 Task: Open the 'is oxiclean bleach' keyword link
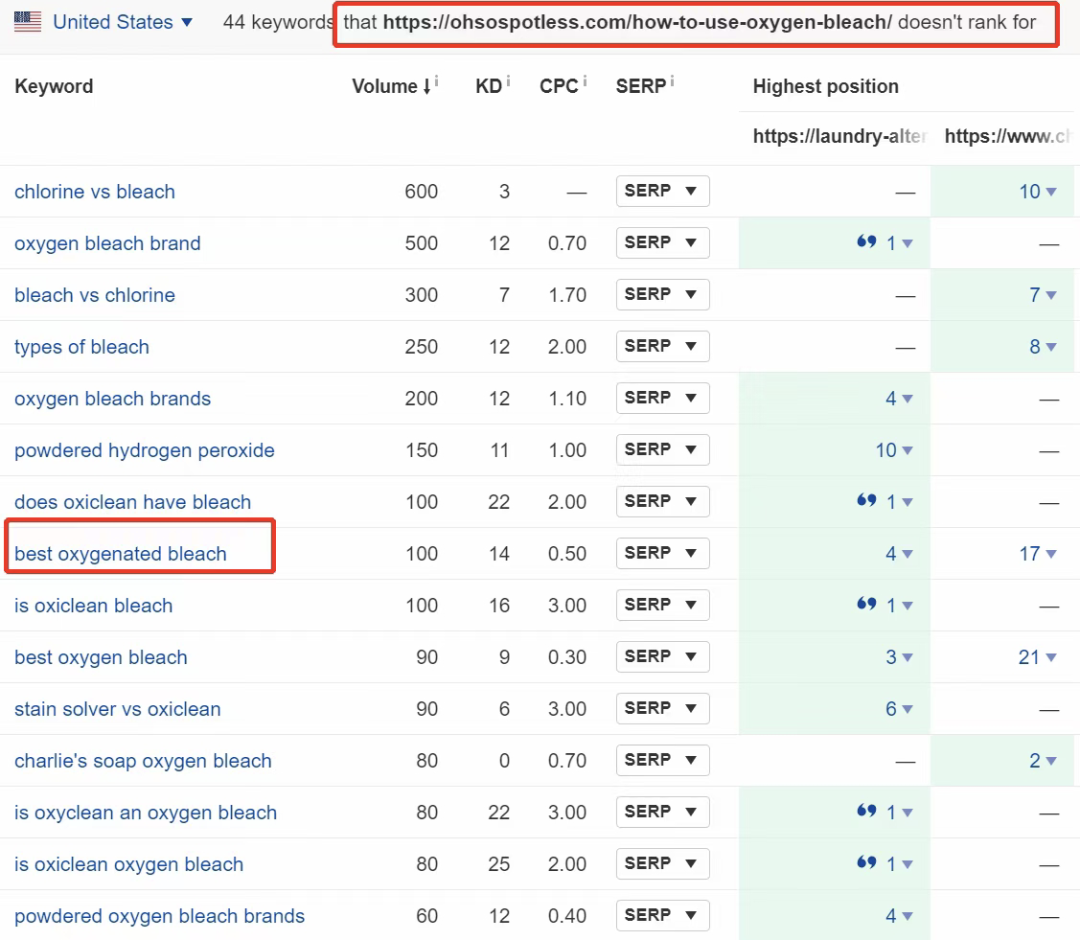click(x=93, y=605)
